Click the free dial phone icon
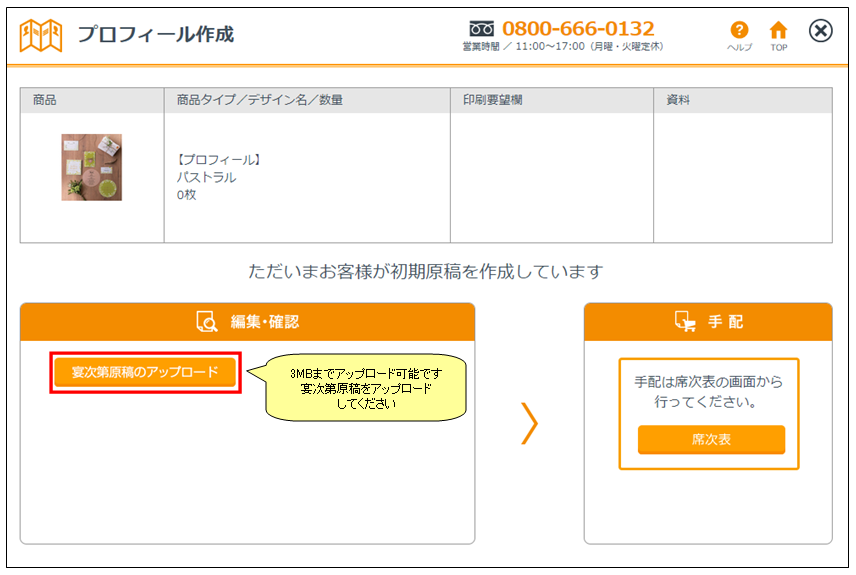This screenshot has height=575, width=856. (482, 28)
